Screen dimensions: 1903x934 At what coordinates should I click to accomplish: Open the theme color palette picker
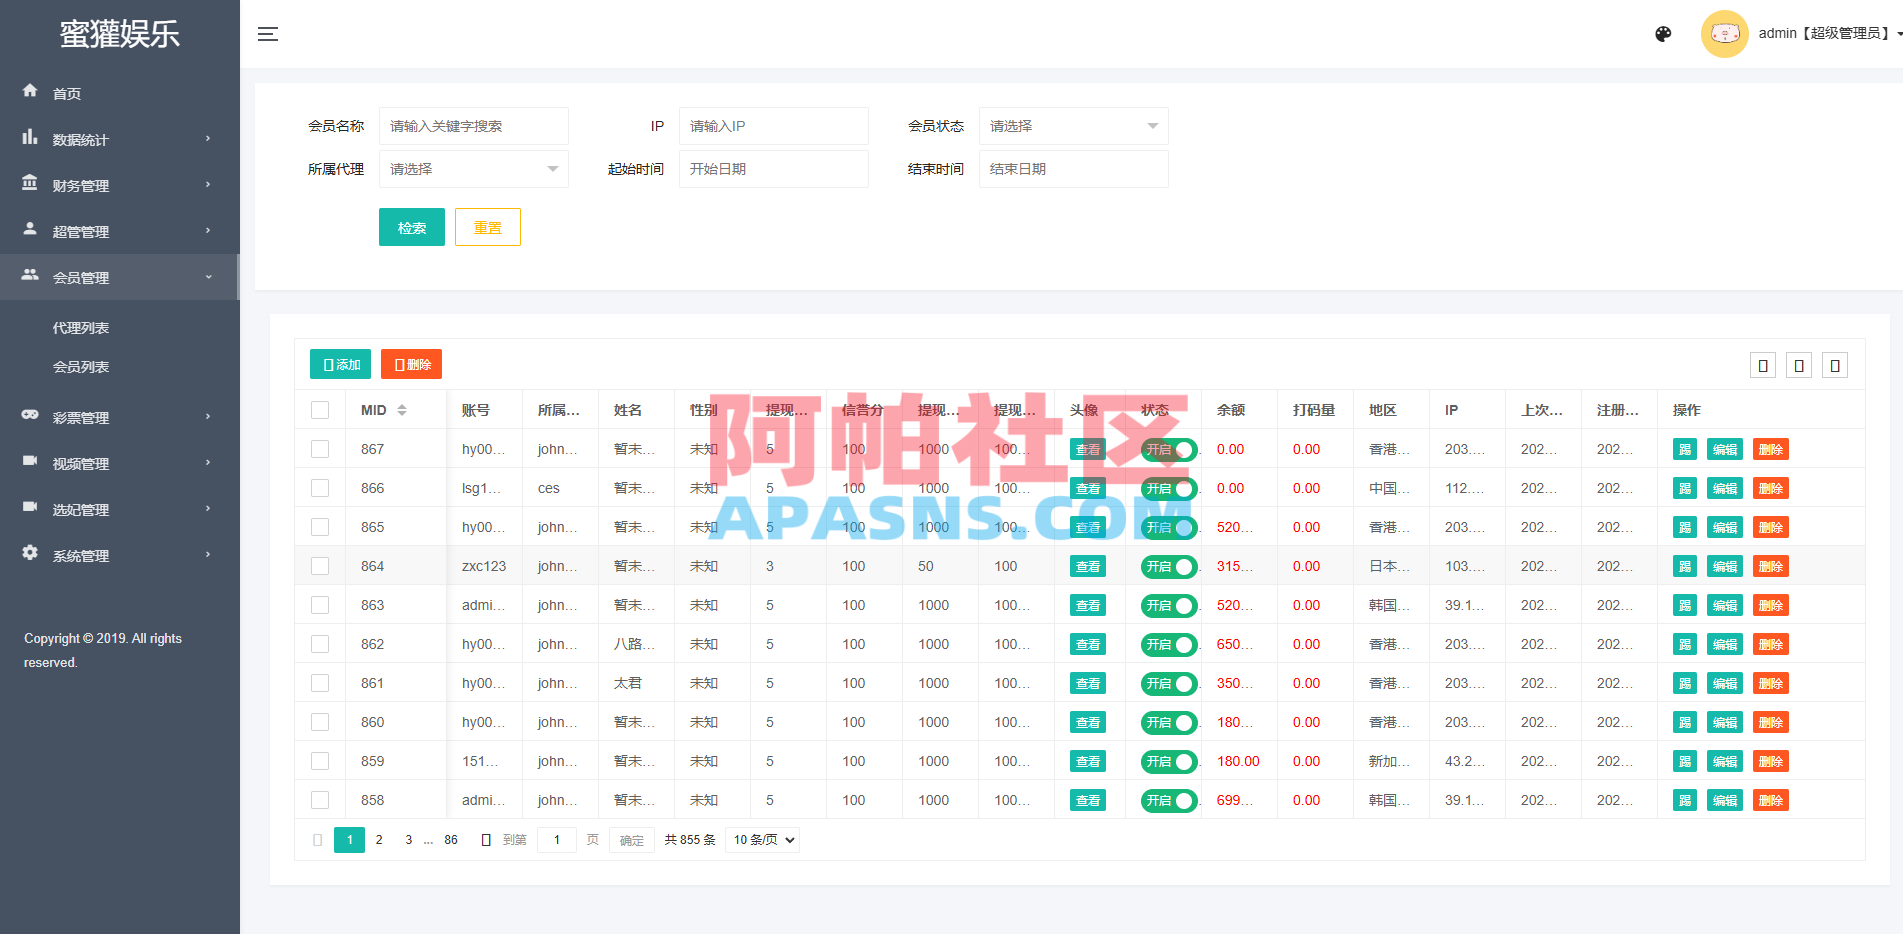coord(1662,33)
